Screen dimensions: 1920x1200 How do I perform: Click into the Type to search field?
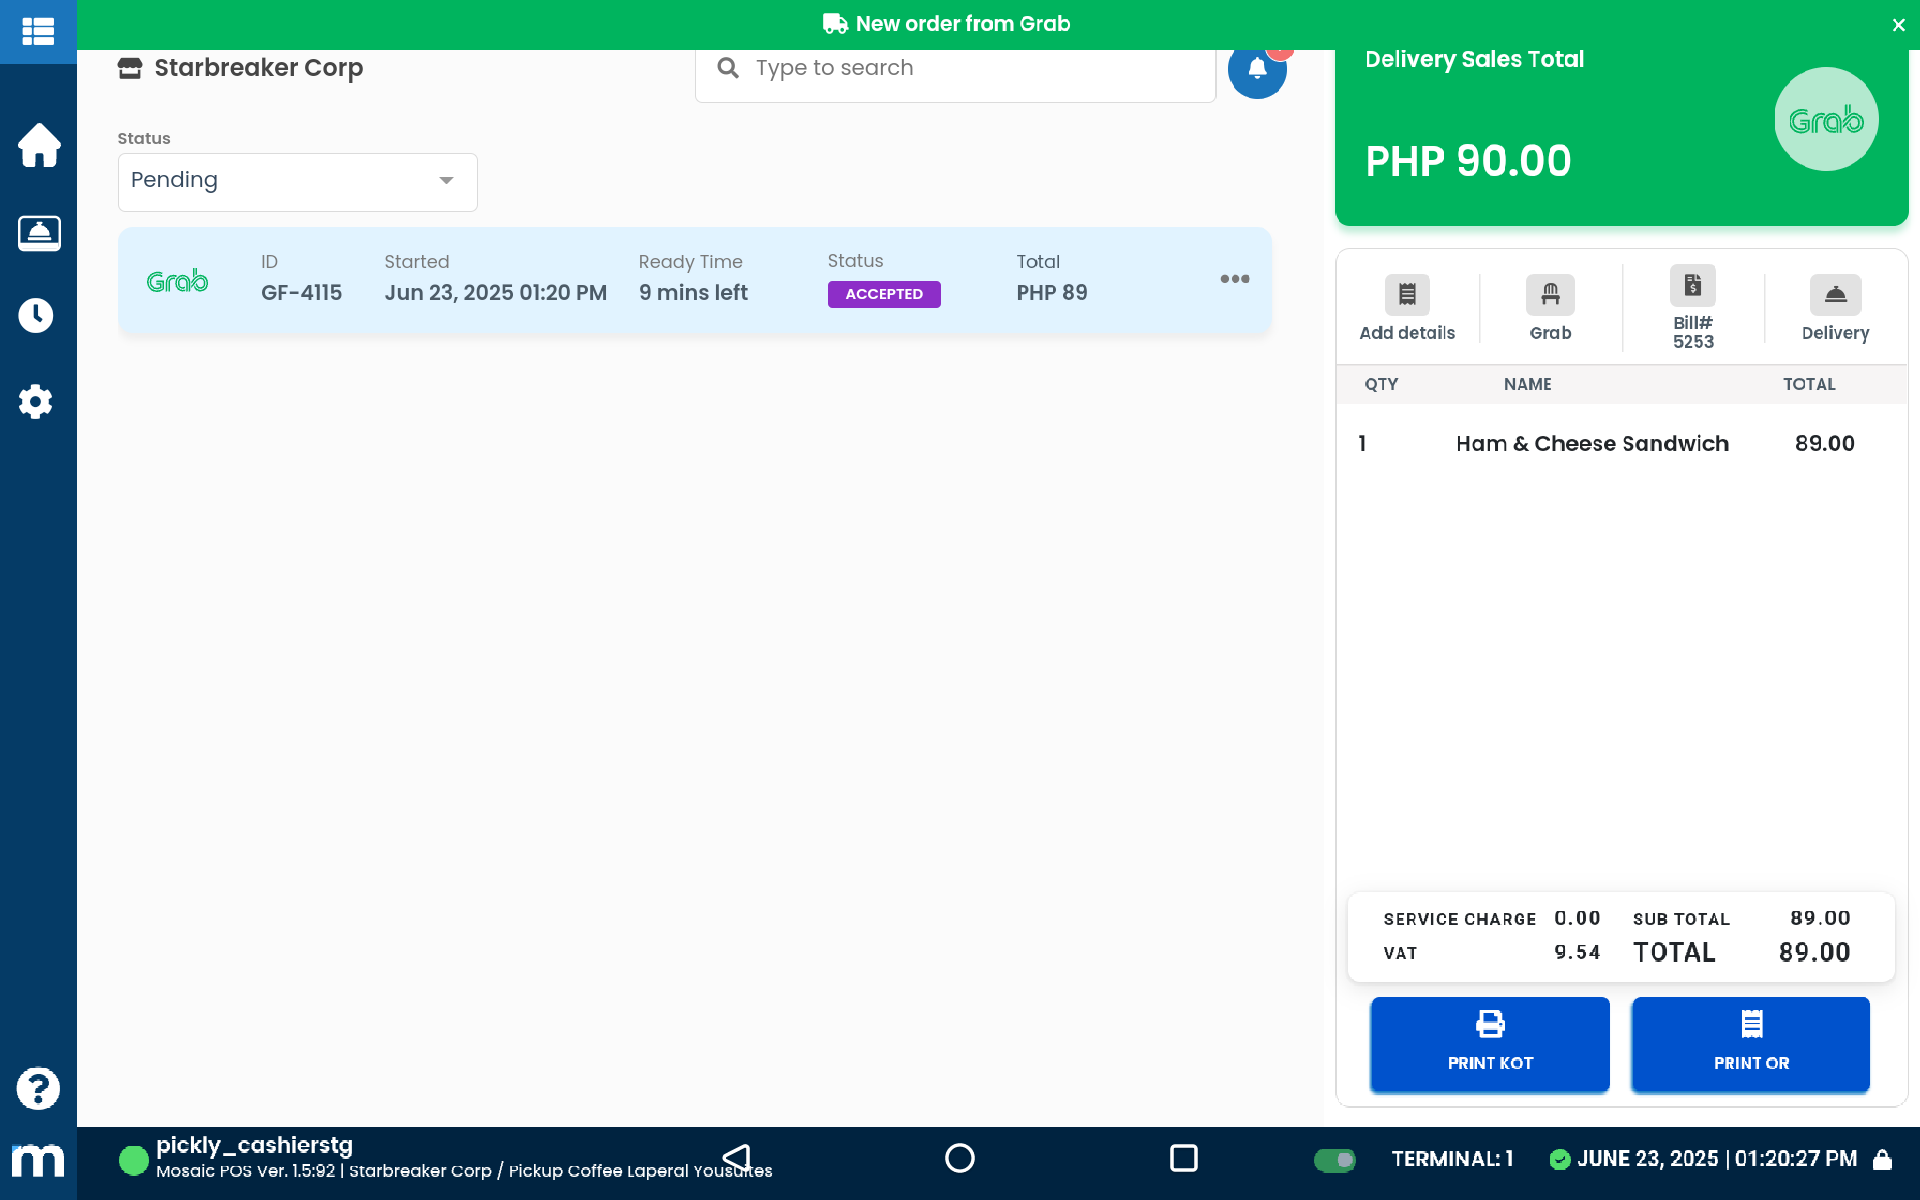point(954,67)
